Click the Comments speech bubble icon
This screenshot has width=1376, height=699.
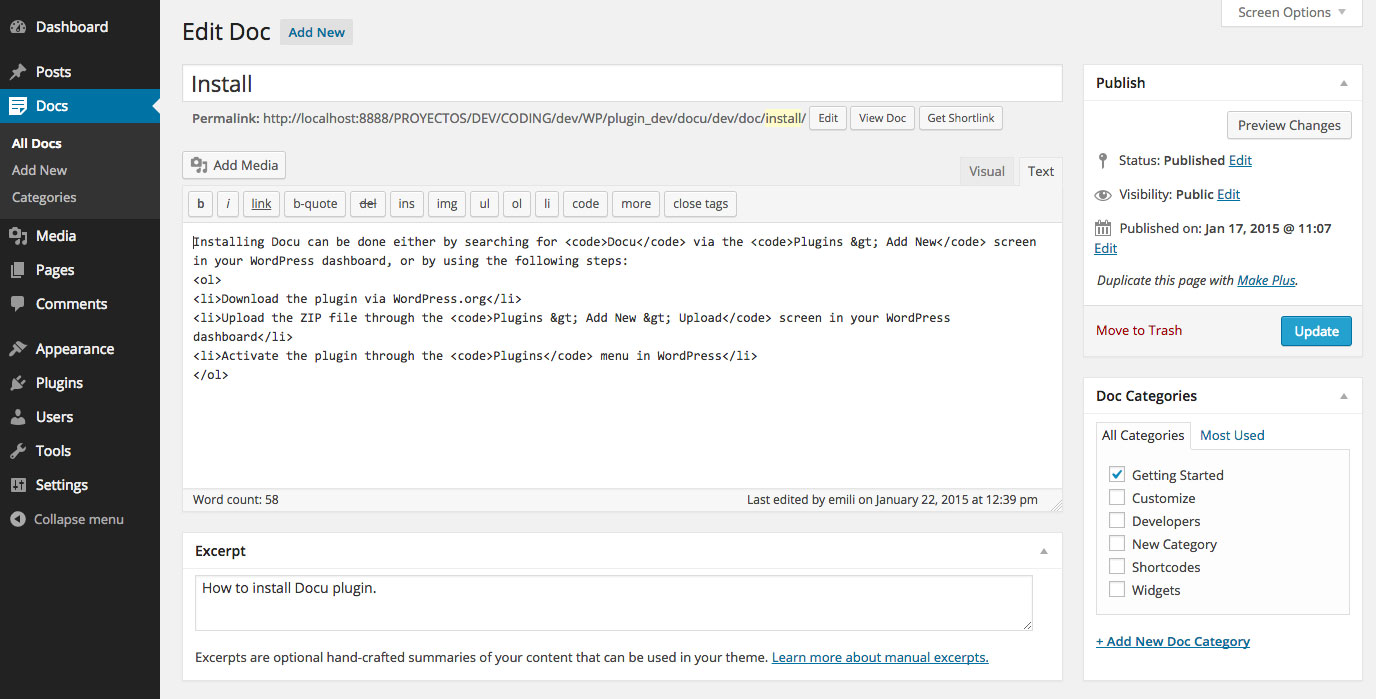click(x=18, y=304)
